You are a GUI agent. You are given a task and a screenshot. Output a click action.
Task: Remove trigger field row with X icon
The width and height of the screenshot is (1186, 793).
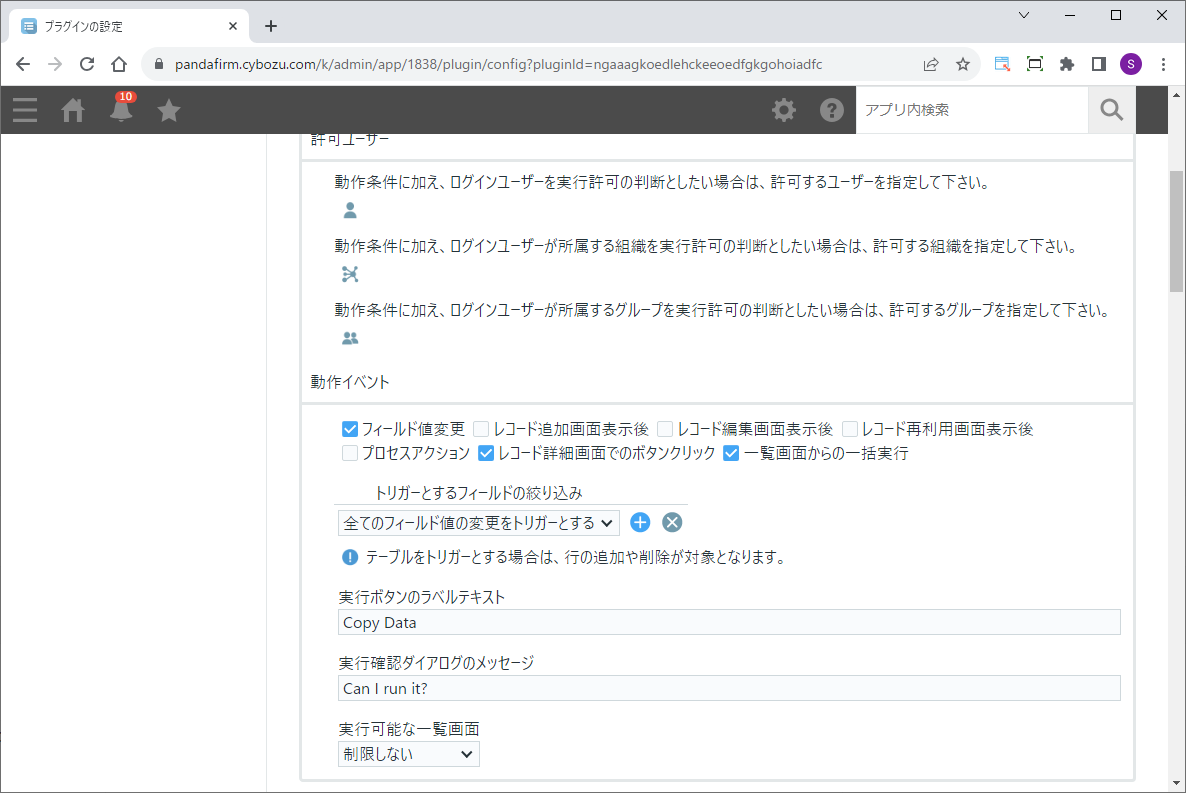[x=672, y=522]
